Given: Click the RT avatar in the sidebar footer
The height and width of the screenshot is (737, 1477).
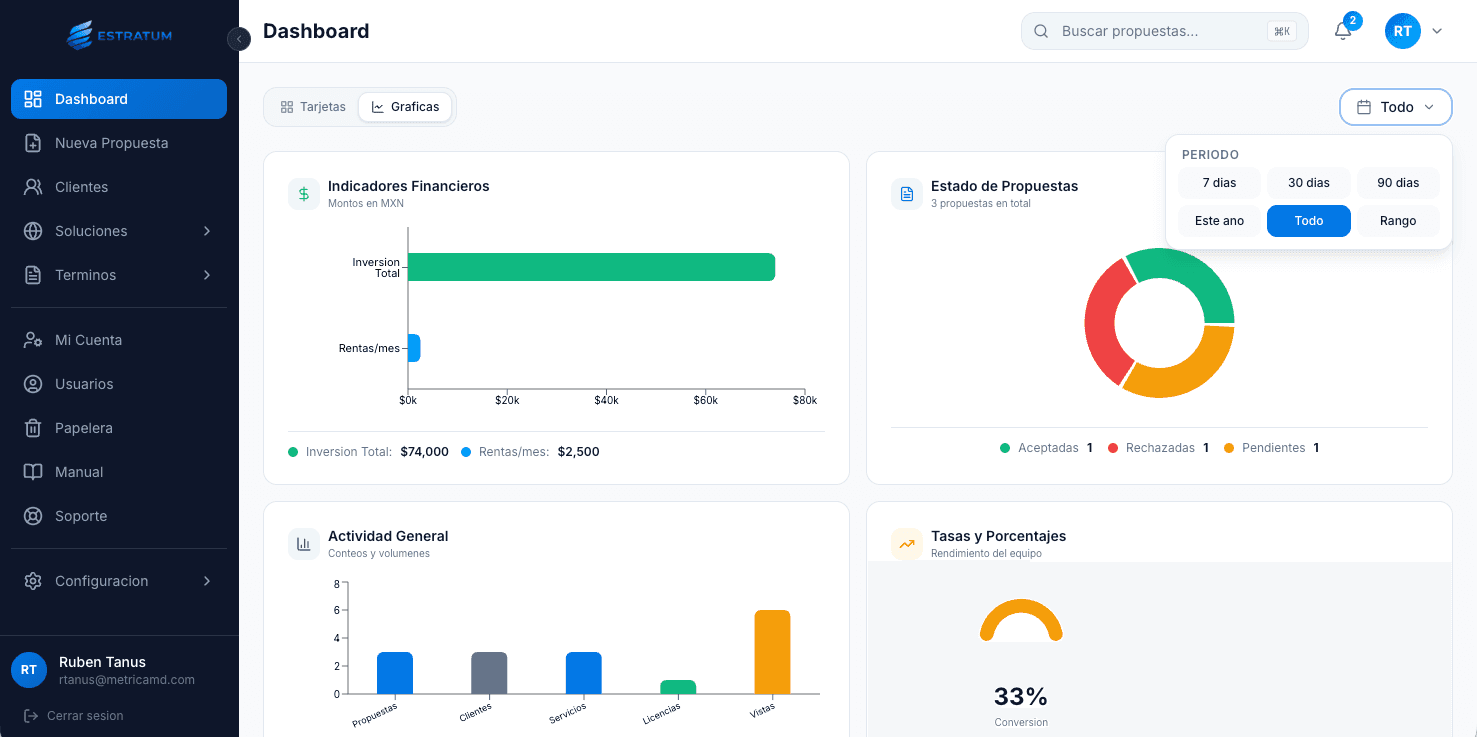Looking at the screenshot, I should pyautogui.click(x=29, y=670).
